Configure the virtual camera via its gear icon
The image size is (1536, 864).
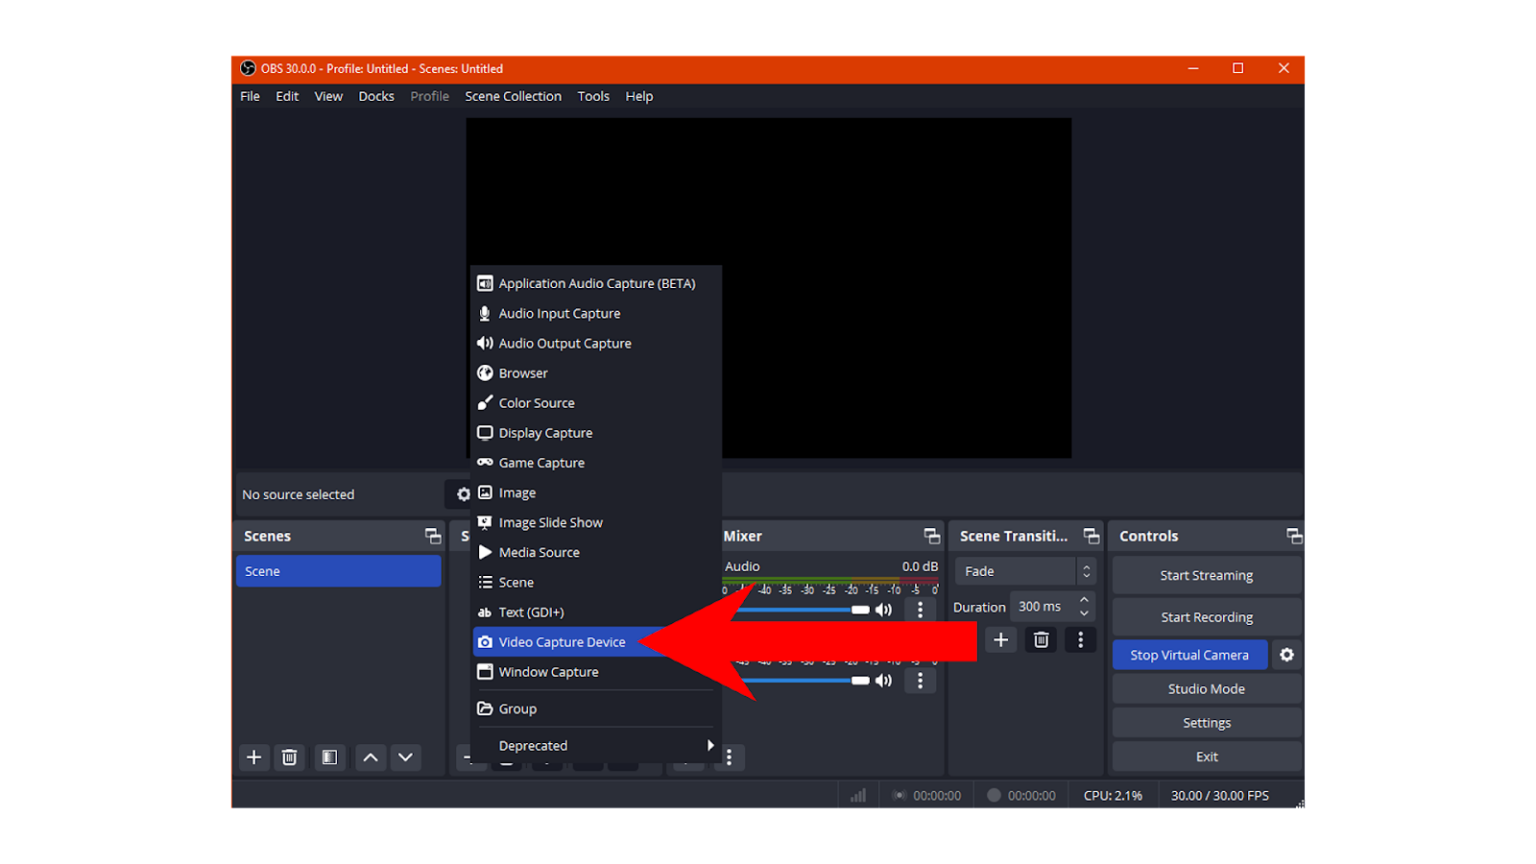[x=1287, y=654]
